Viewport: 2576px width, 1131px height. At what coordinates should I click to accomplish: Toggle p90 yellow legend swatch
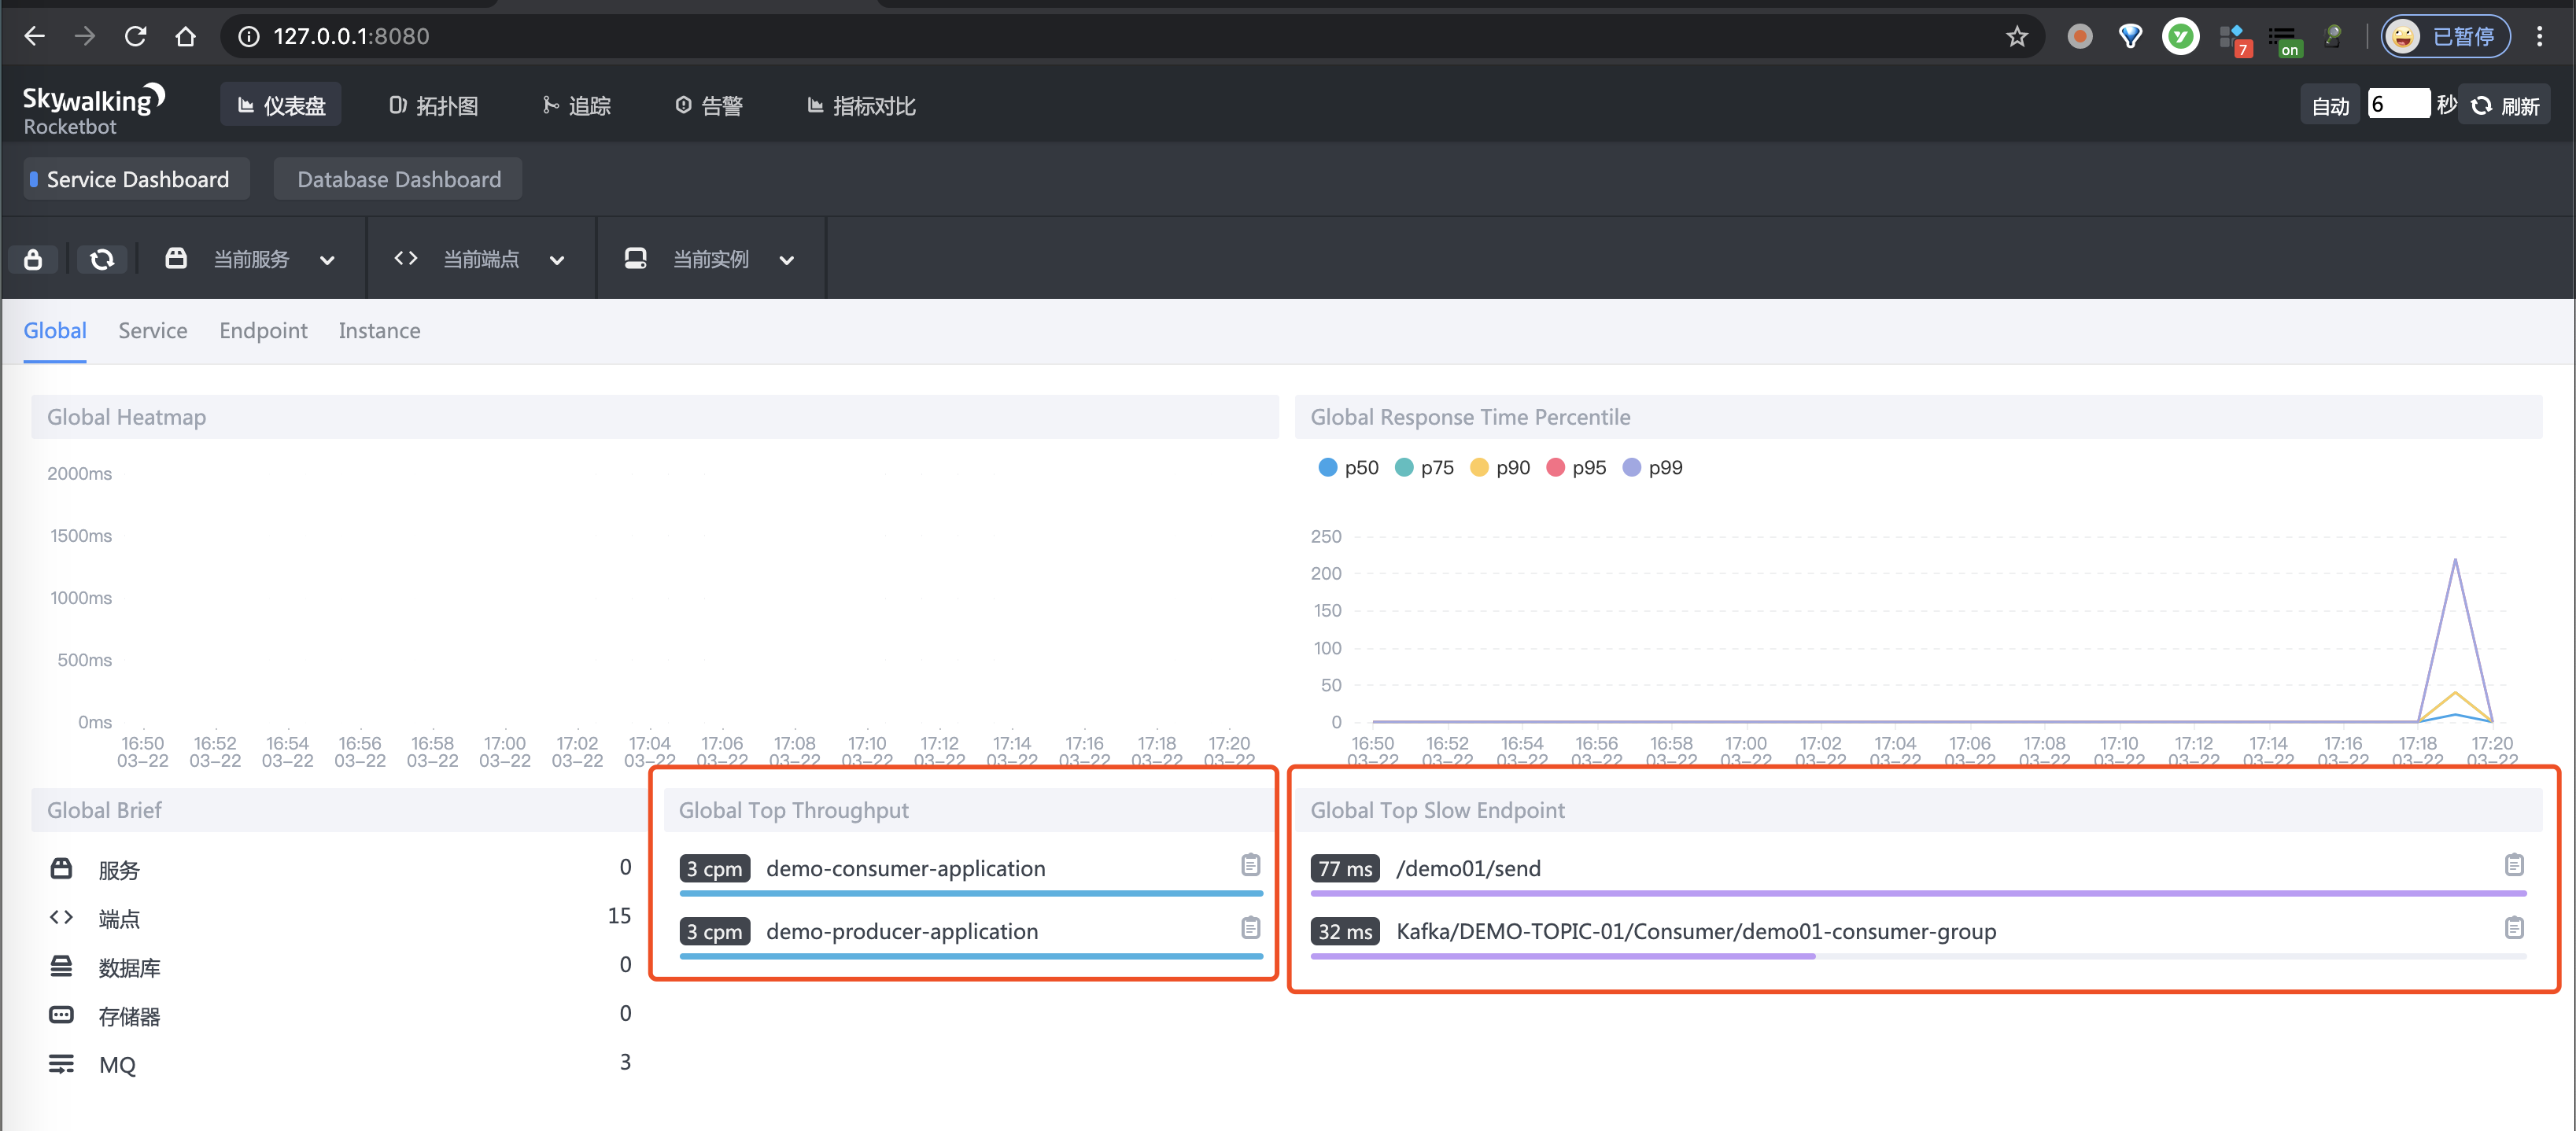point(1479,468)
